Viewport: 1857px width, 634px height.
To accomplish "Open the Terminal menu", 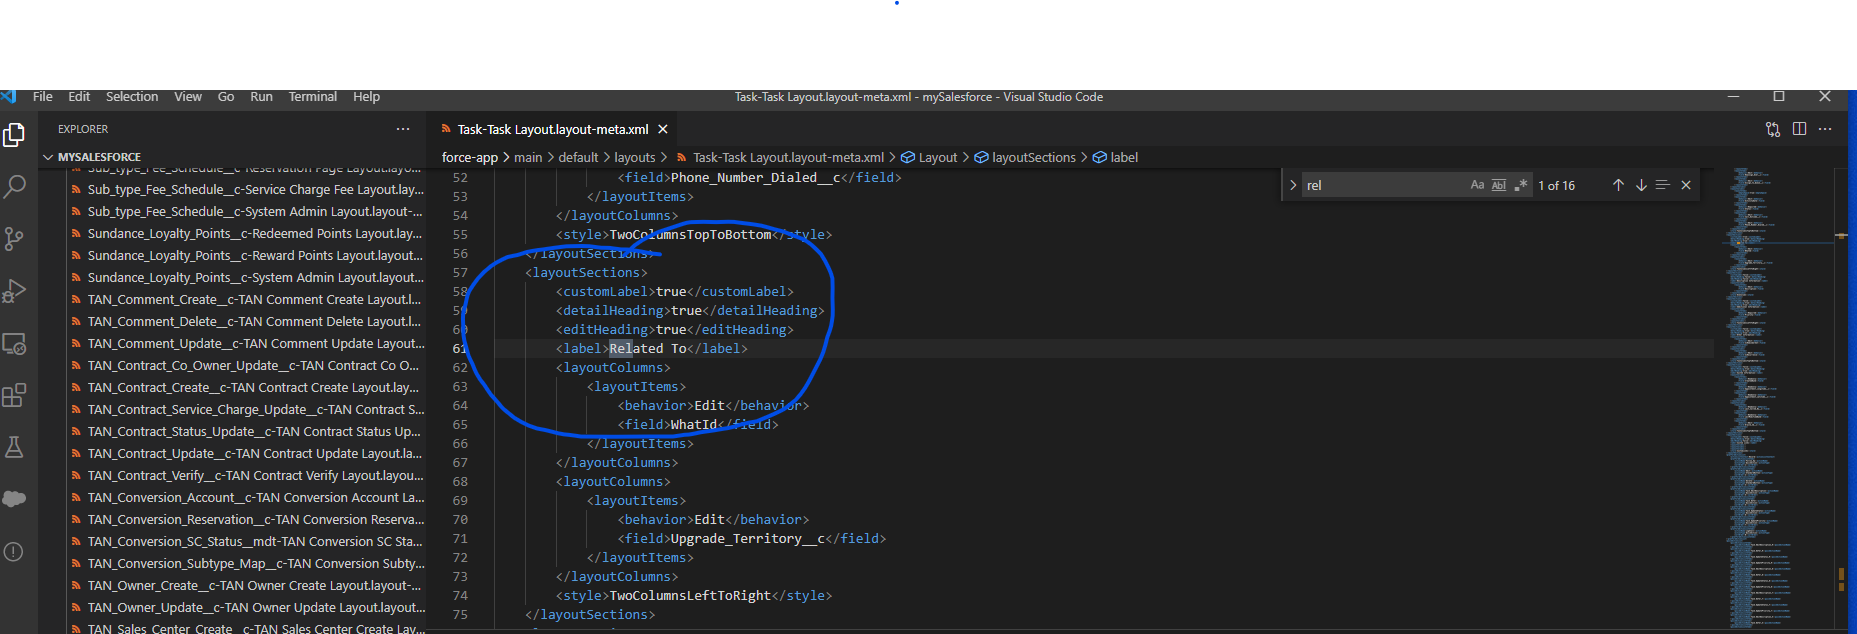I will [312, 97].
